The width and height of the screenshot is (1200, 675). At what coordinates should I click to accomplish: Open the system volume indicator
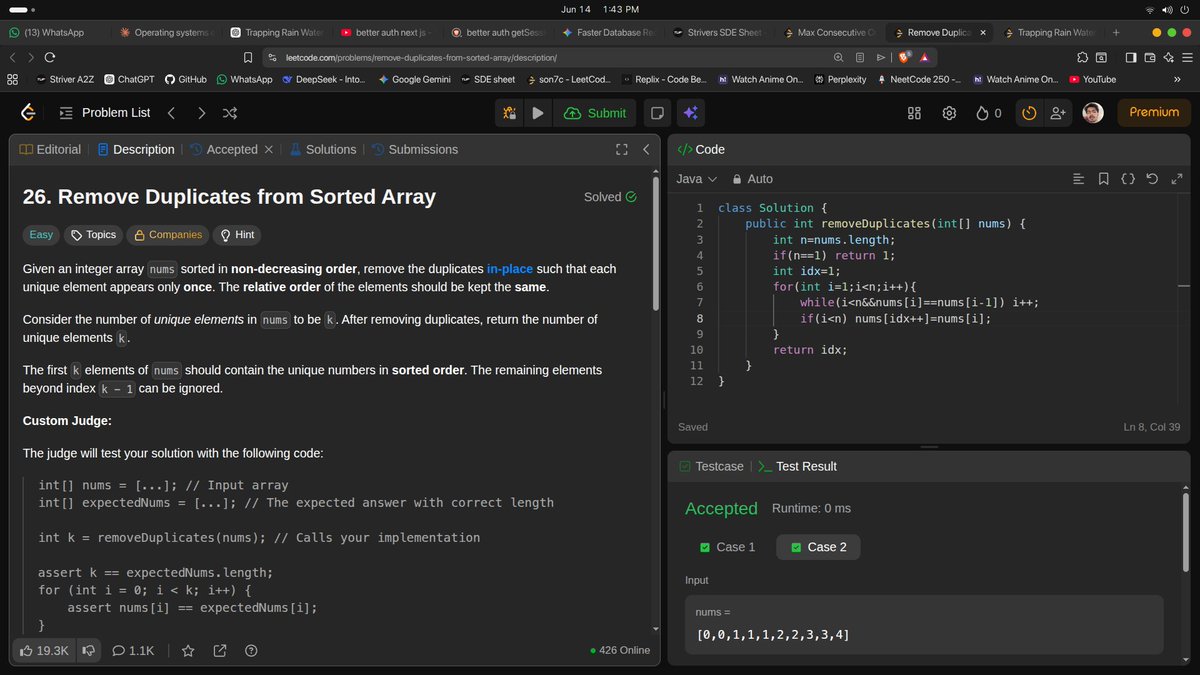pos(1169,9)
